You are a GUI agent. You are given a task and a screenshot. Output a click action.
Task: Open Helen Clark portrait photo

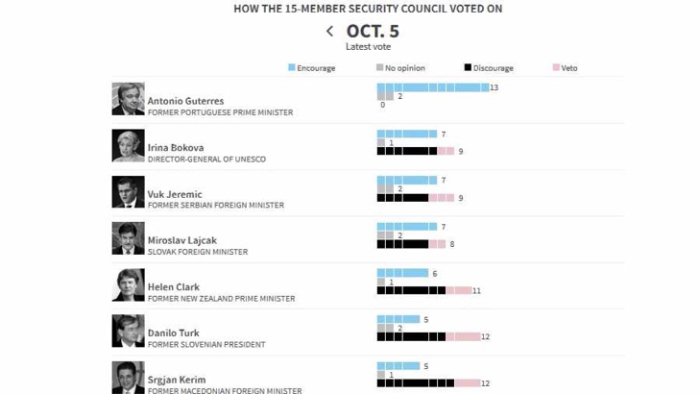[128, 285]
